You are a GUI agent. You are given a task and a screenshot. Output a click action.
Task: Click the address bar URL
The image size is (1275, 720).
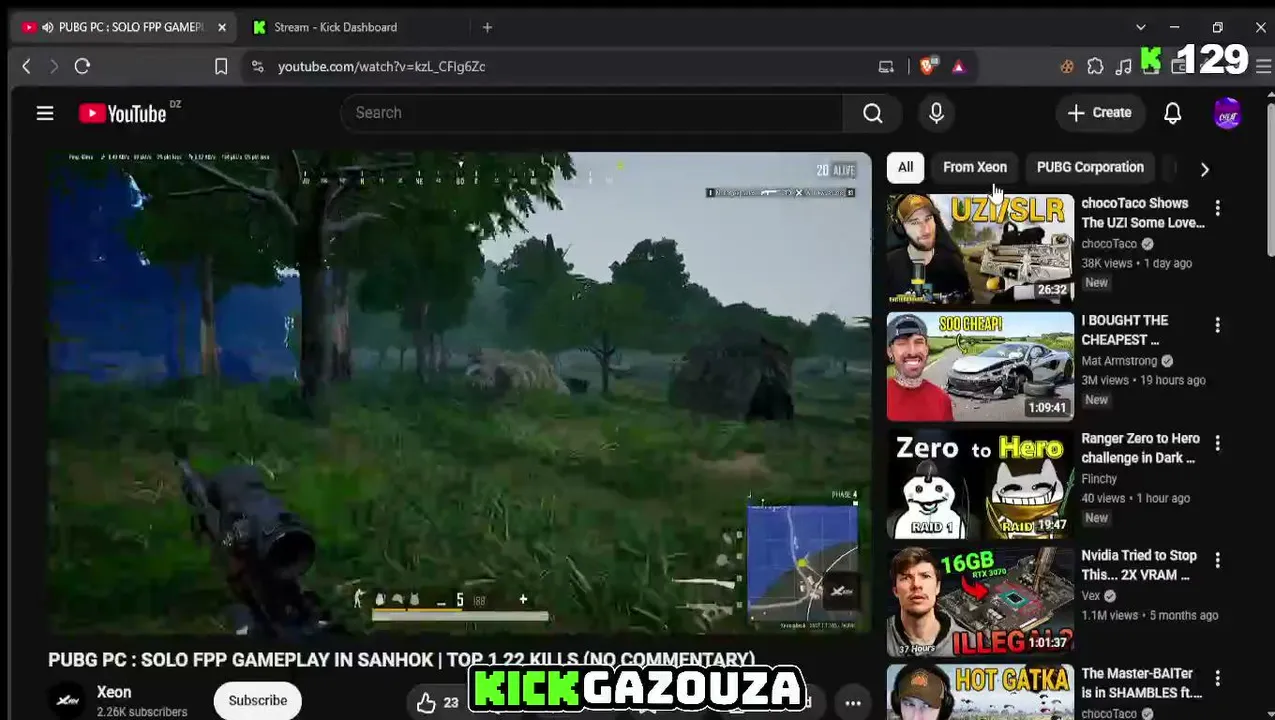(x=381, y=66)
